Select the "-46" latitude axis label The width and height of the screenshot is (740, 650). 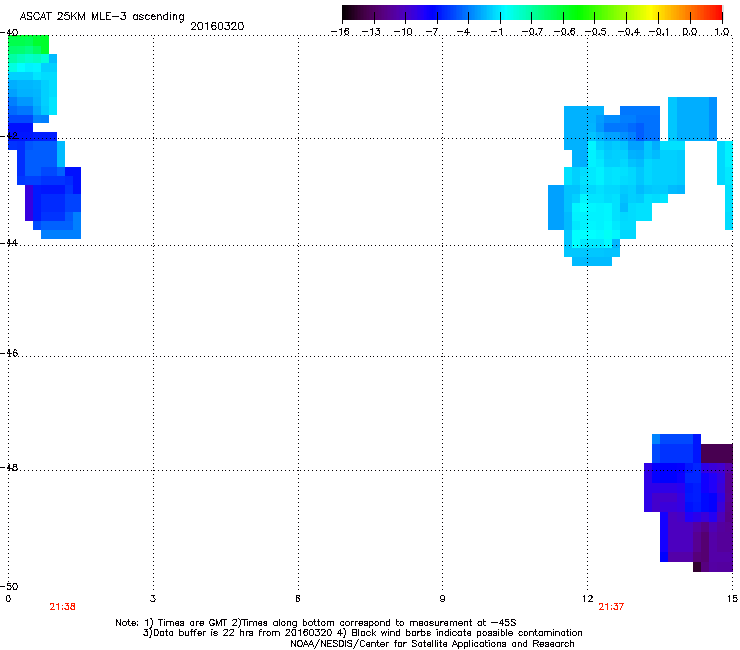click(9, 353)
